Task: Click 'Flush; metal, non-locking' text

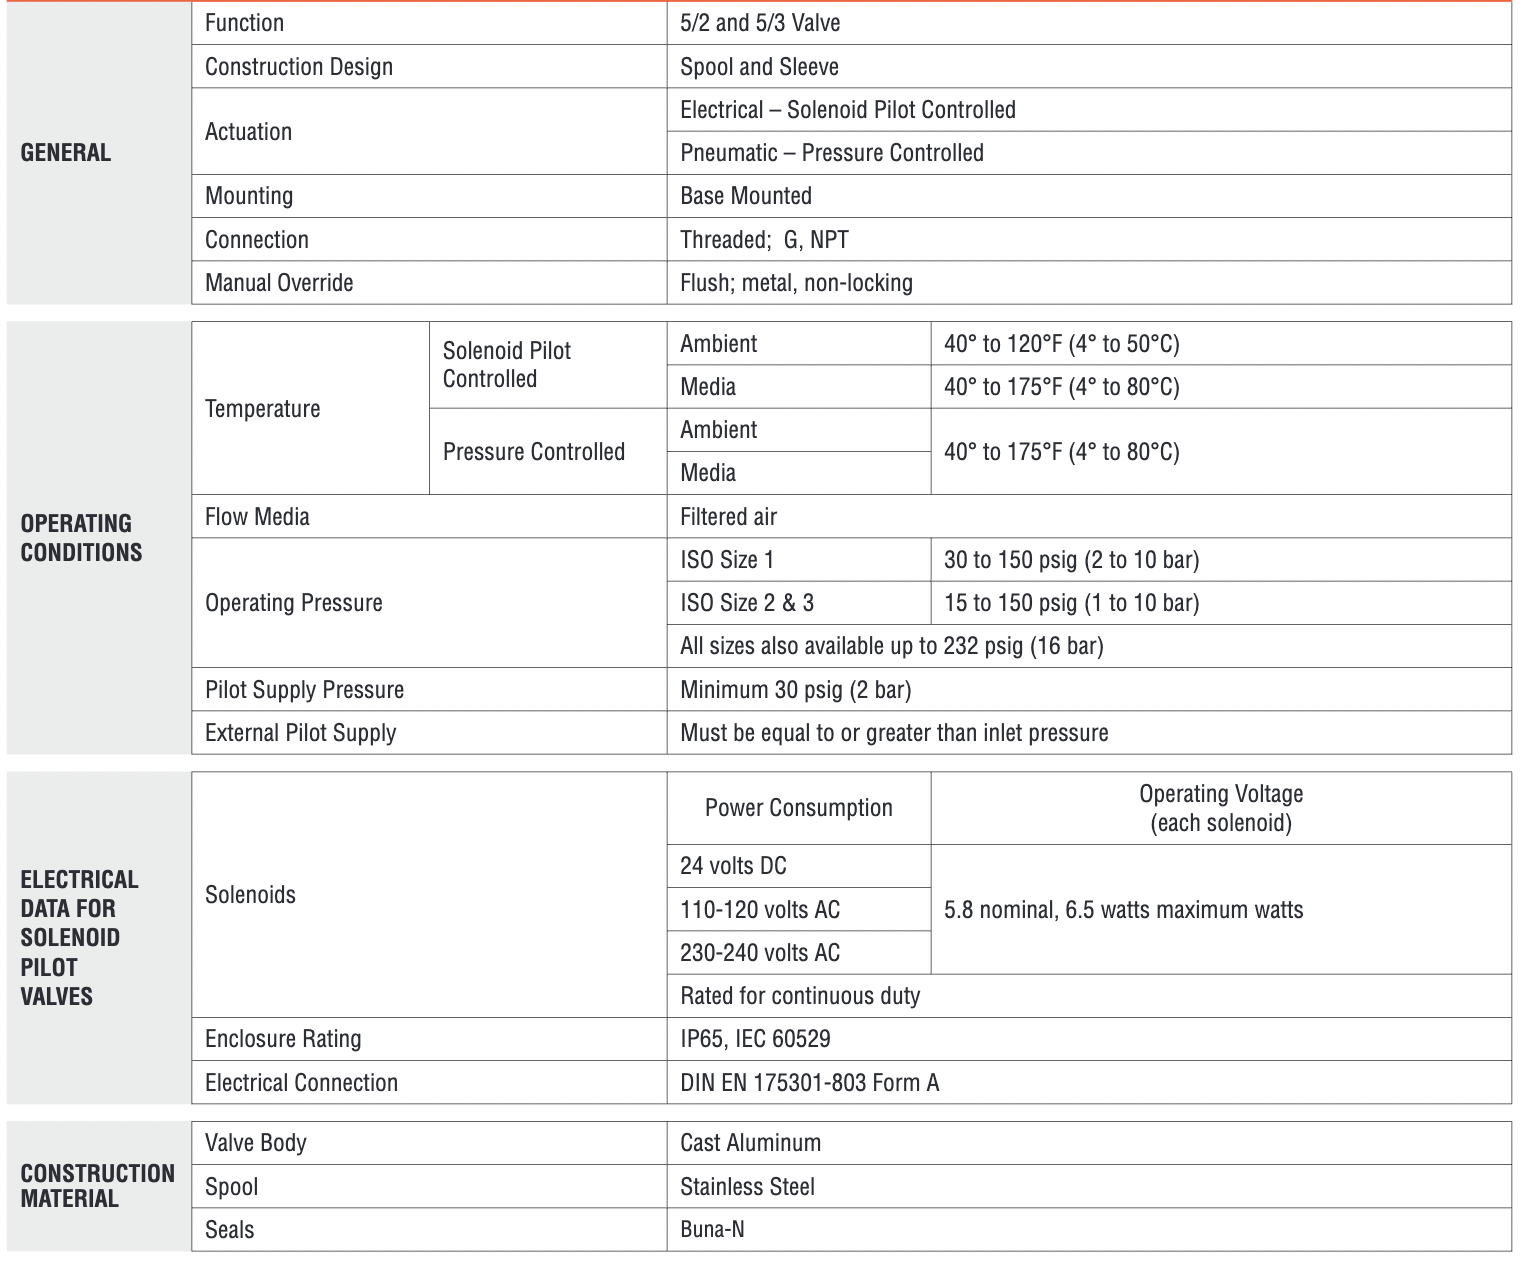Action: tap(796, 283)
